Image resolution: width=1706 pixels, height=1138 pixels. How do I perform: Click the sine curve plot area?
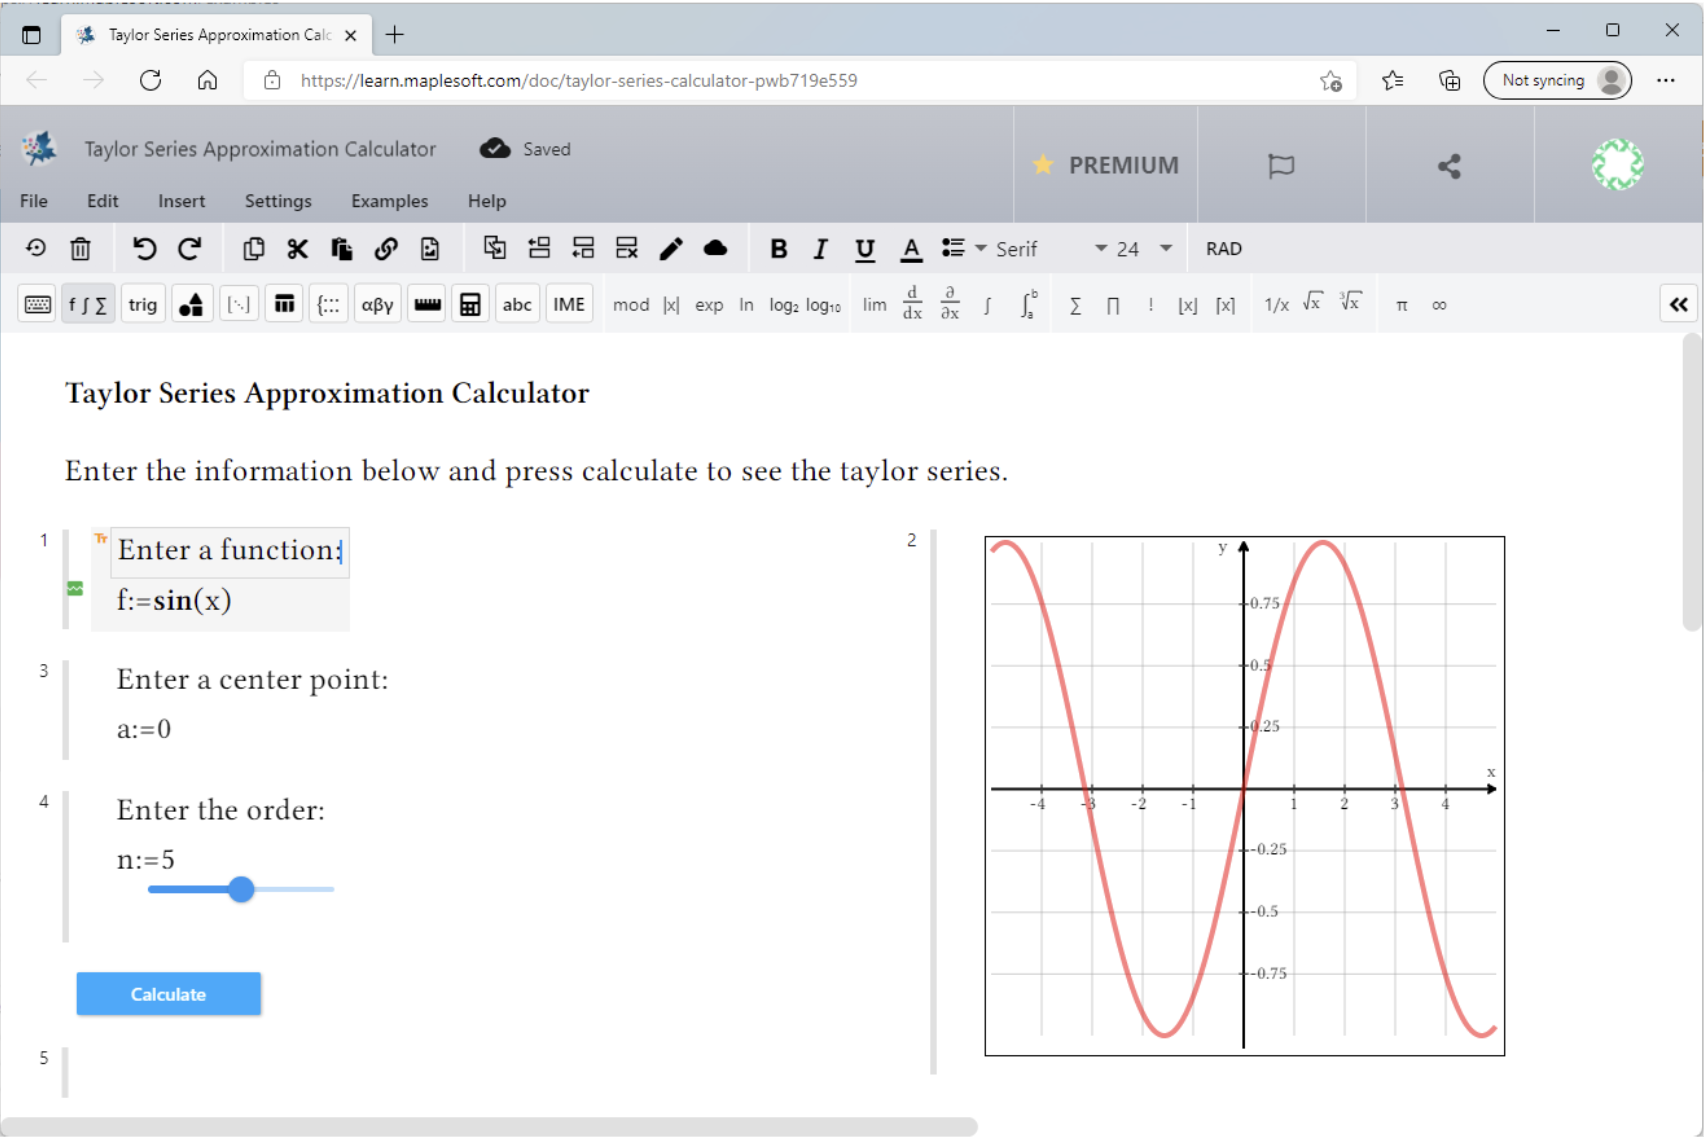[1245, 796]
